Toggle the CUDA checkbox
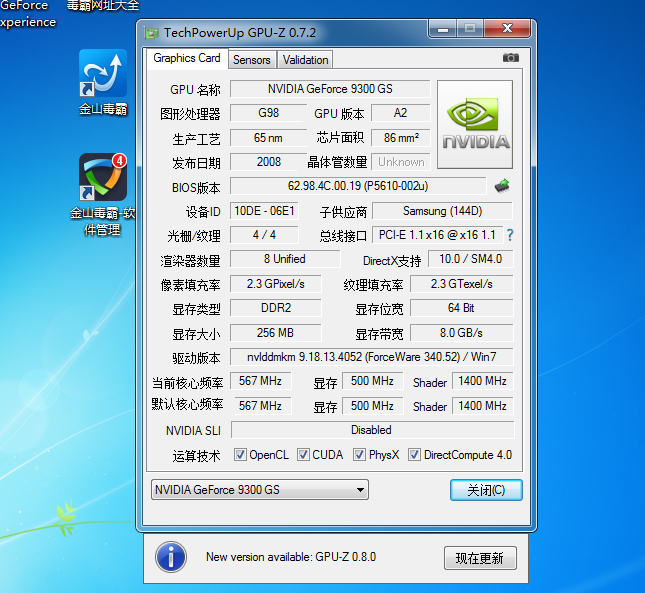This screenshot has height=593, width=645. coord(304,455)
